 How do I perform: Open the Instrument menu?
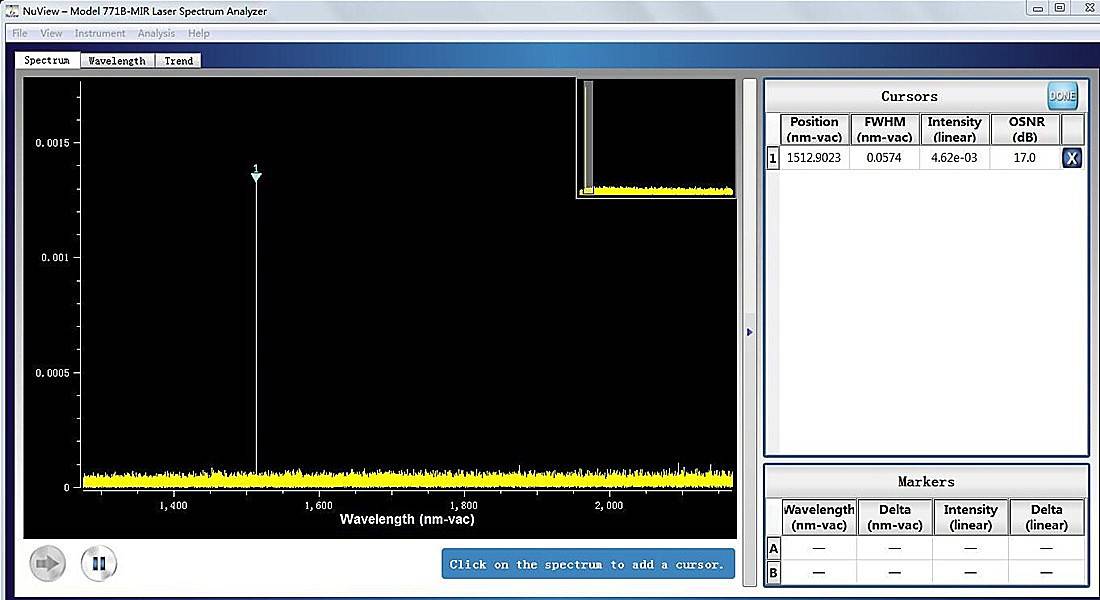tap(100, 33)
